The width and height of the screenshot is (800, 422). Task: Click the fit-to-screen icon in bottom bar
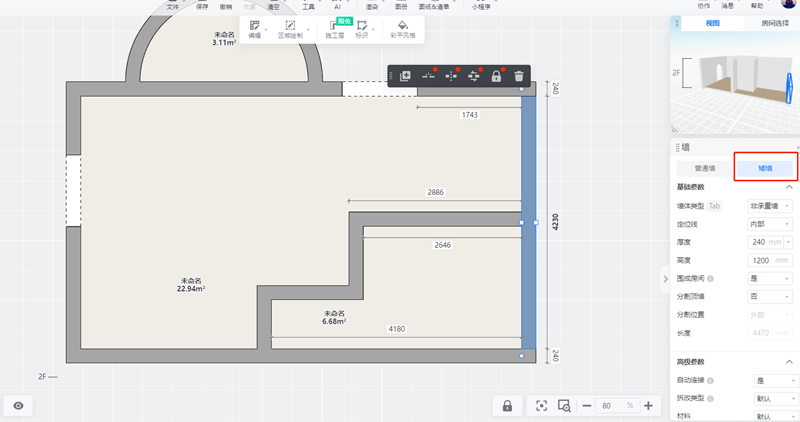tap(541, 405)
